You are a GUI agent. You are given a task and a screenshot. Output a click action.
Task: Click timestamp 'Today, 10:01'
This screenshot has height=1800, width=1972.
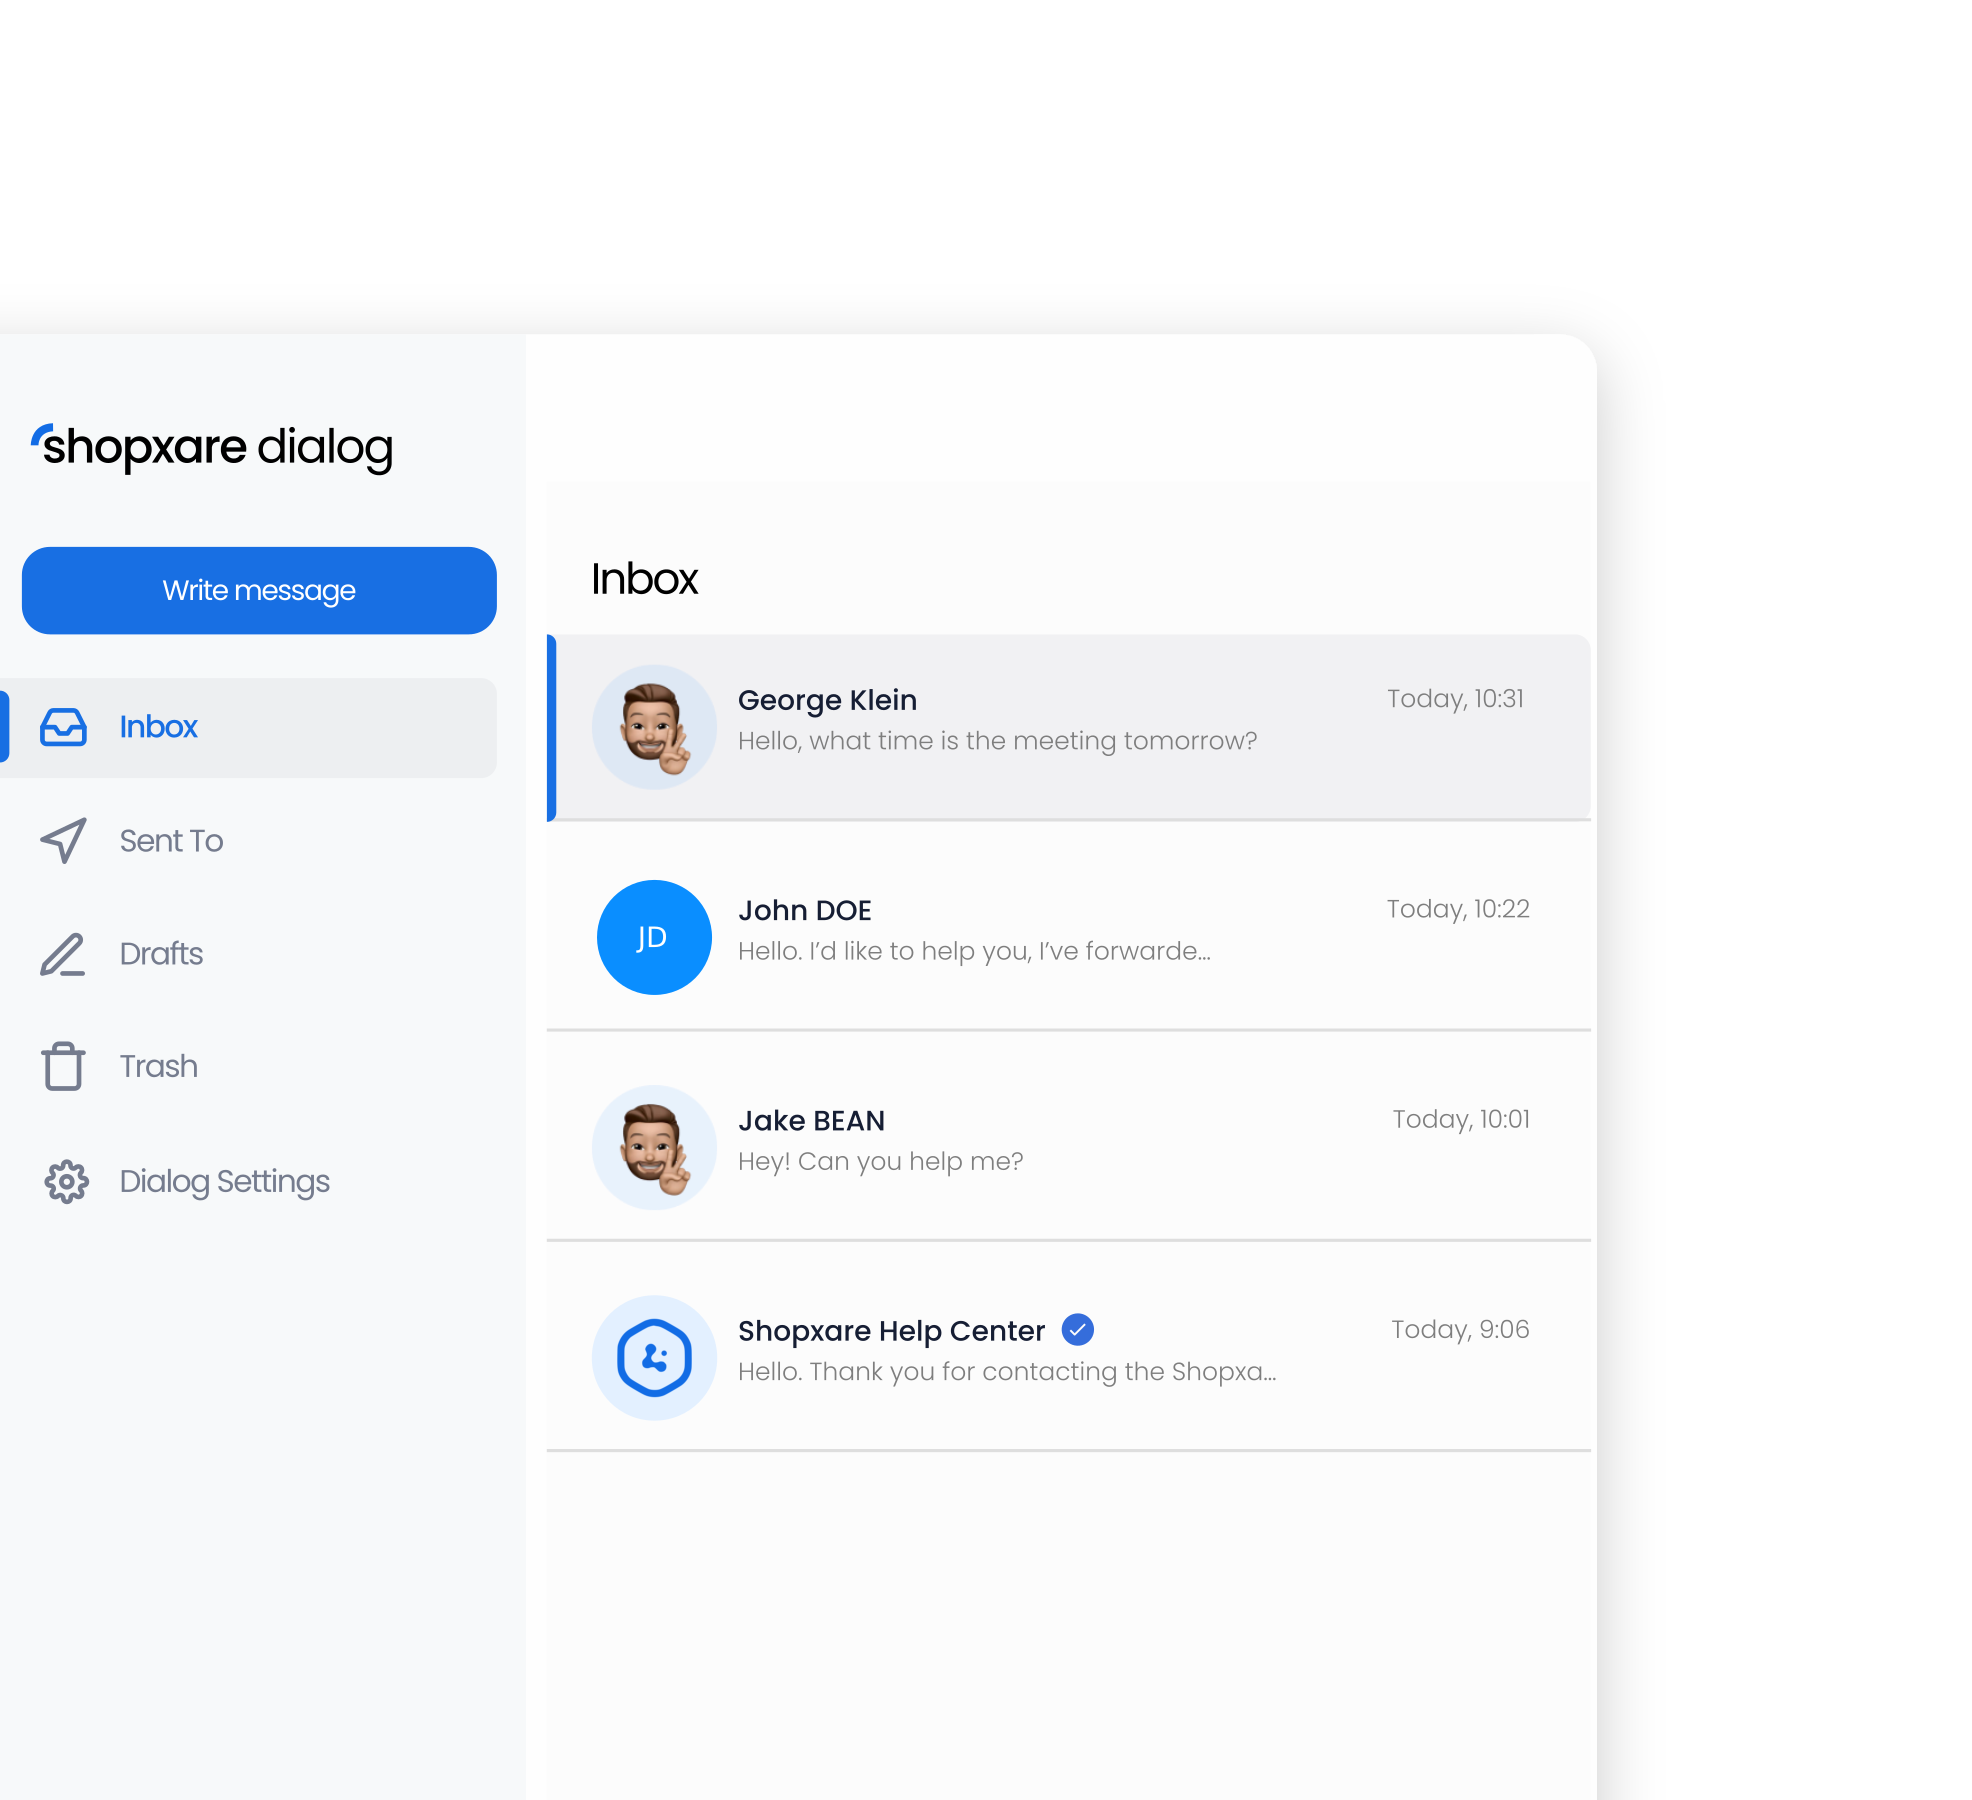point(1461,1119)
